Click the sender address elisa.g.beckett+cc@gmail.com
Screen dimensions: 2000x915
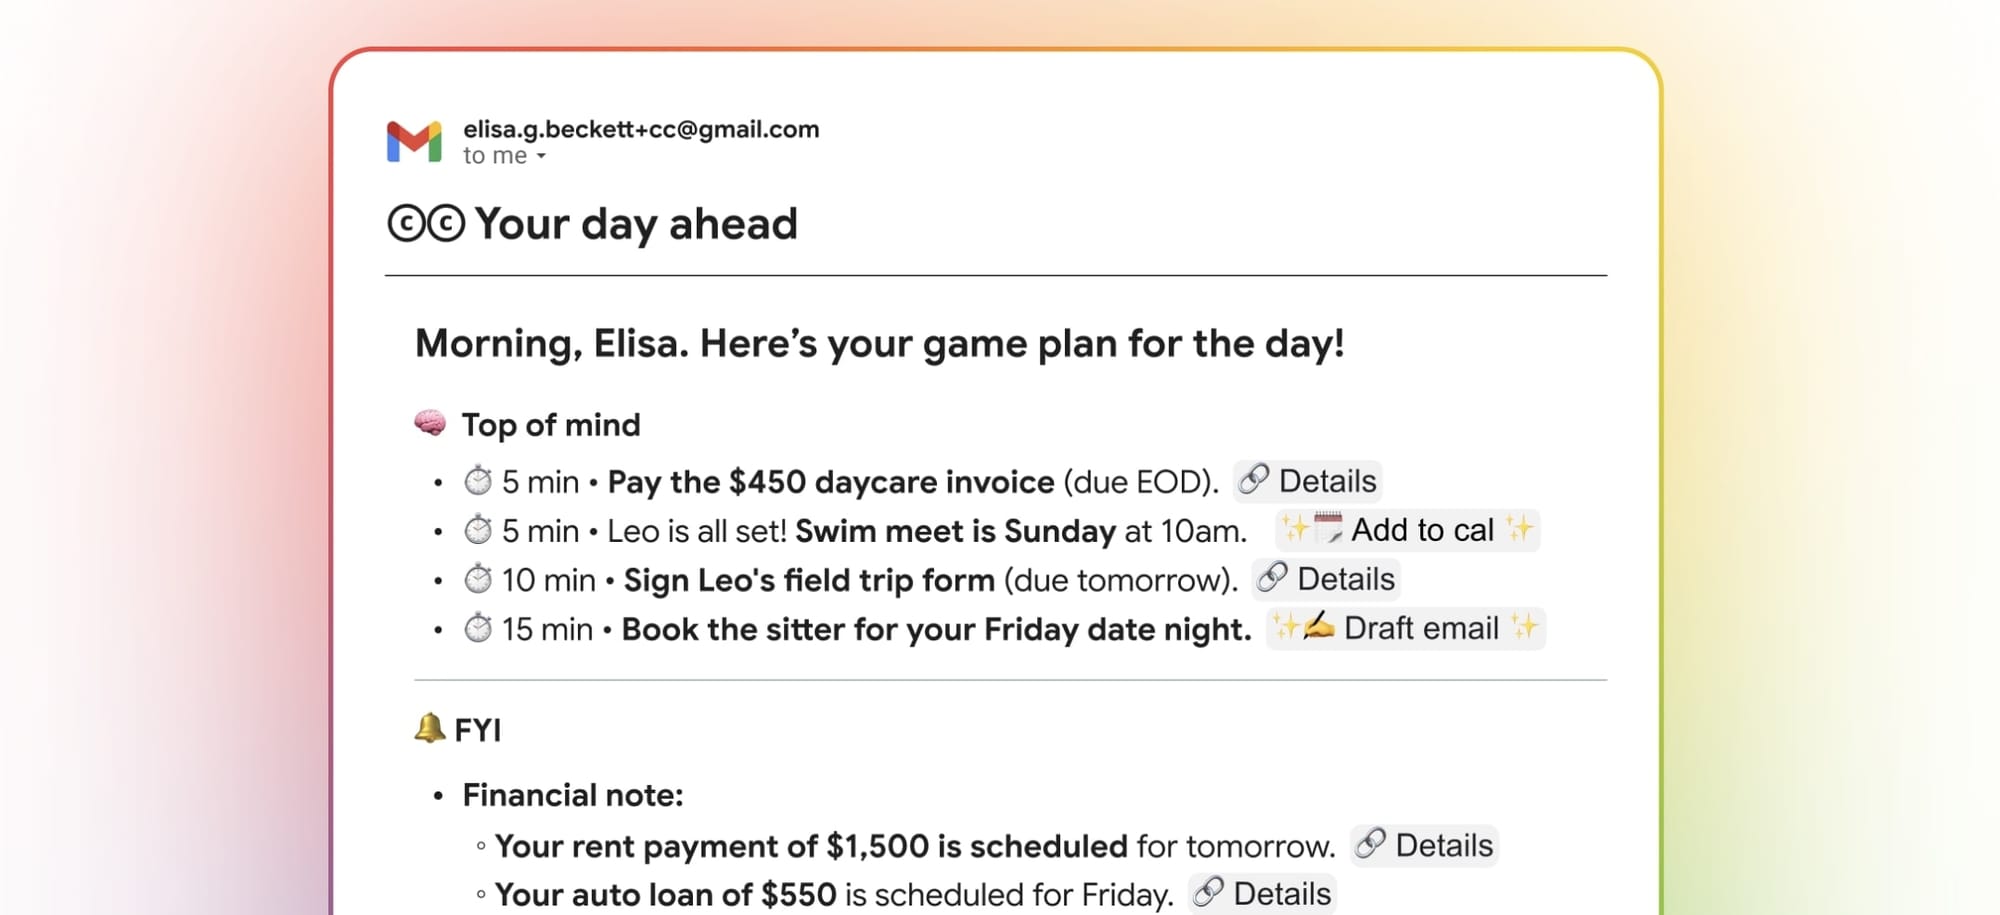tap(641, 129)
